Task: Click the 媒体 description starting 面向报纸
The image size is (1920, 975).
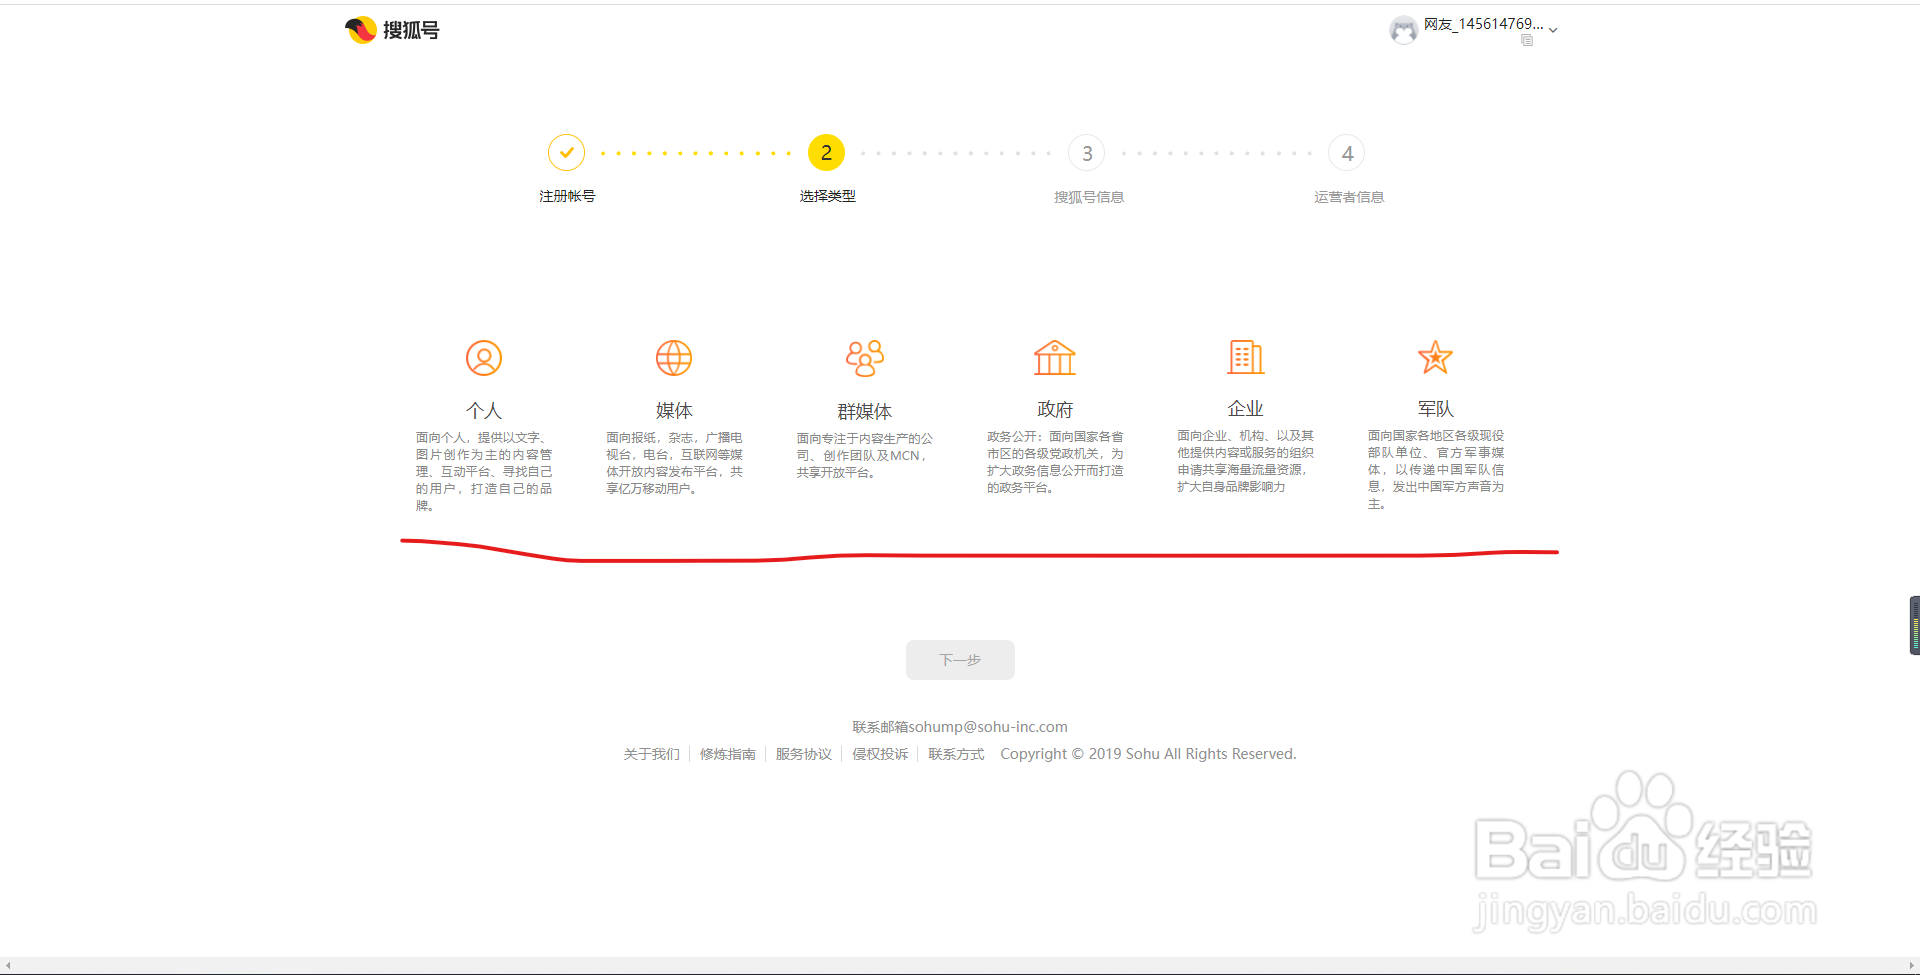Action: tap(674, 463)
